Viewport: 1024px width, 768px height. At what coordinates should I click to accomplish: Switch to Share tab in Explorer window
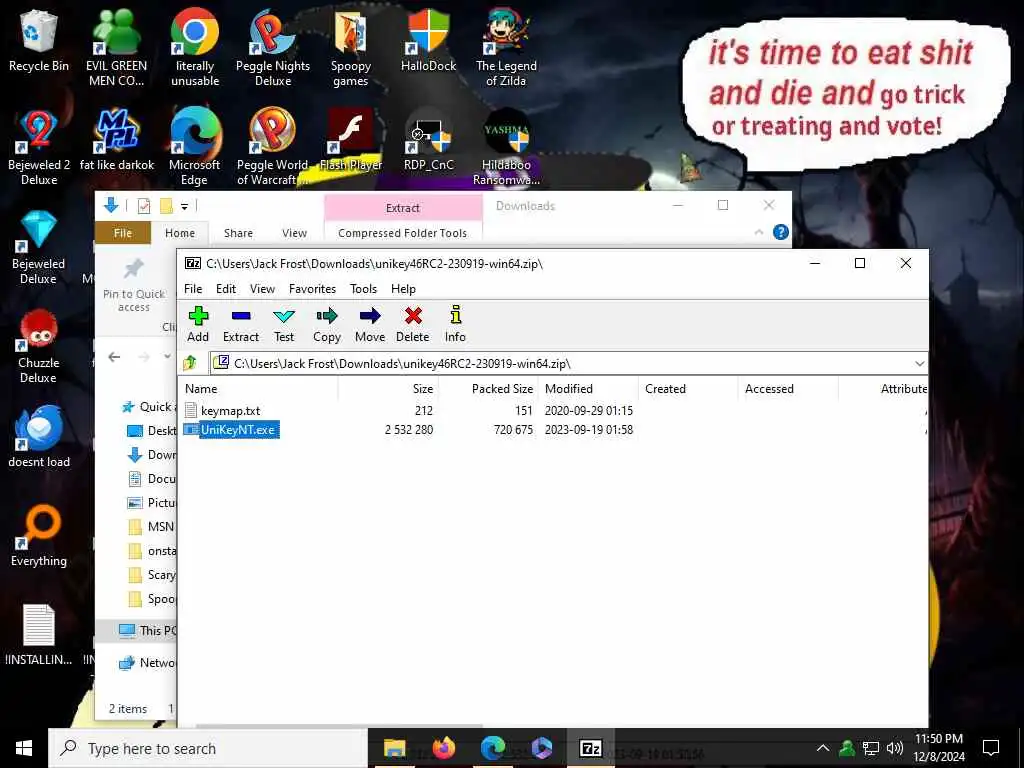238,233
